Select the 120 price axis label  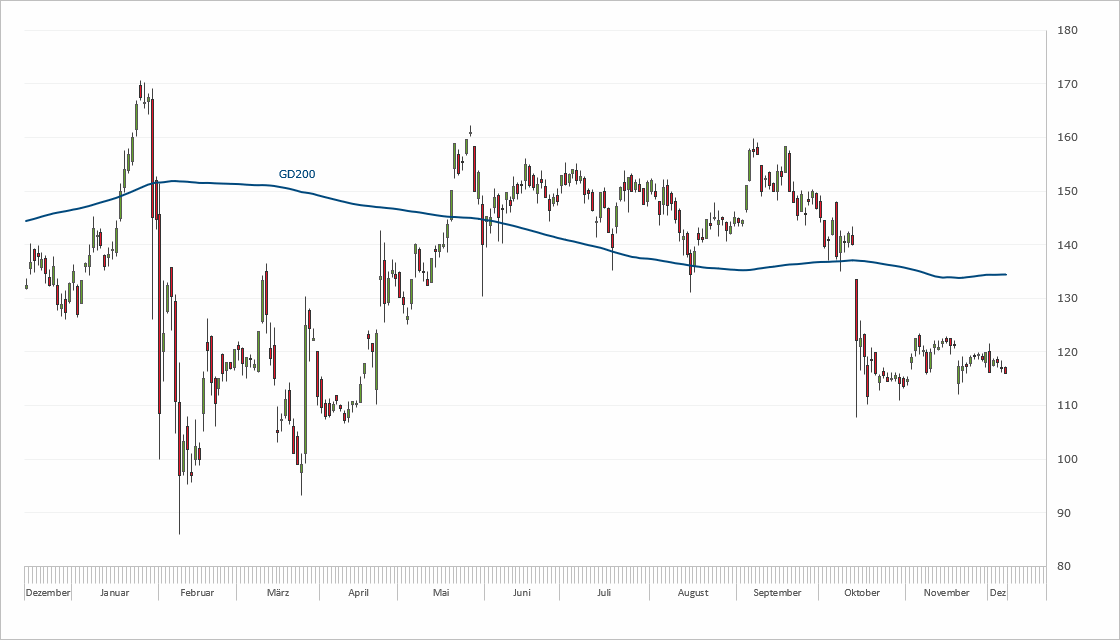pyautogui.click(x=1067, y=352)
